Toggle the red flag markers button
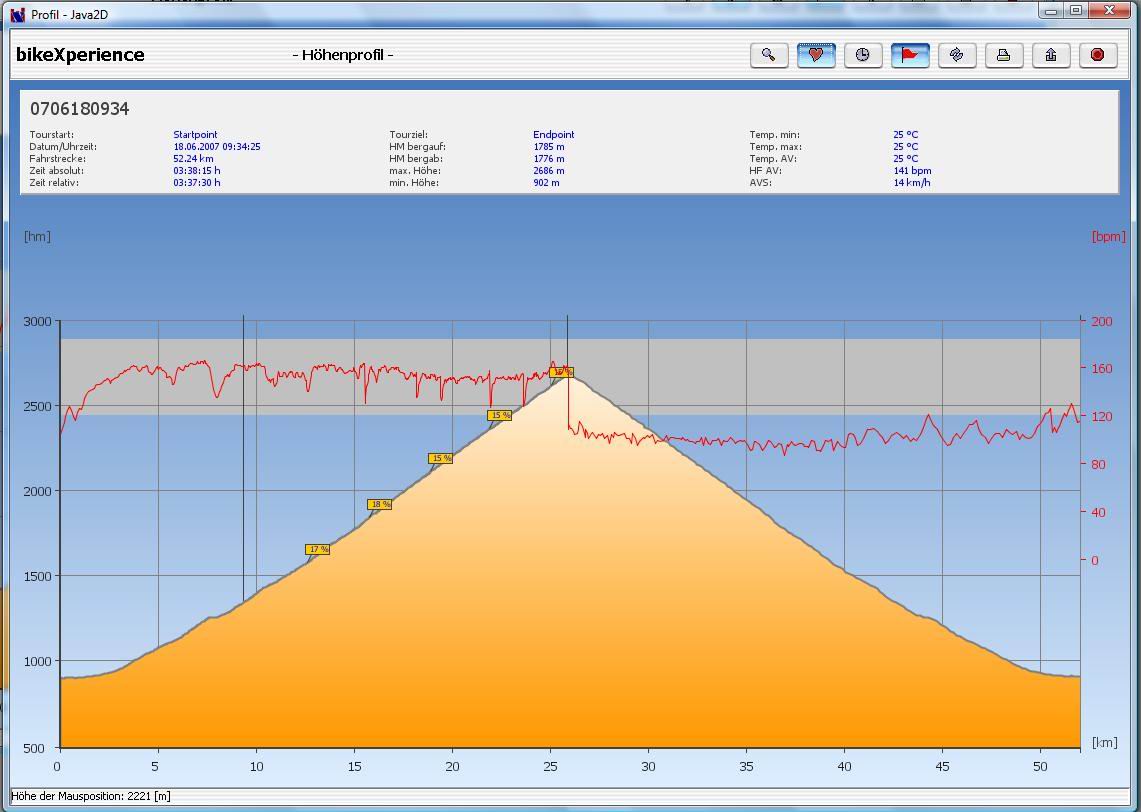Screen dimensions: 1141x812 tap(910, 55)
